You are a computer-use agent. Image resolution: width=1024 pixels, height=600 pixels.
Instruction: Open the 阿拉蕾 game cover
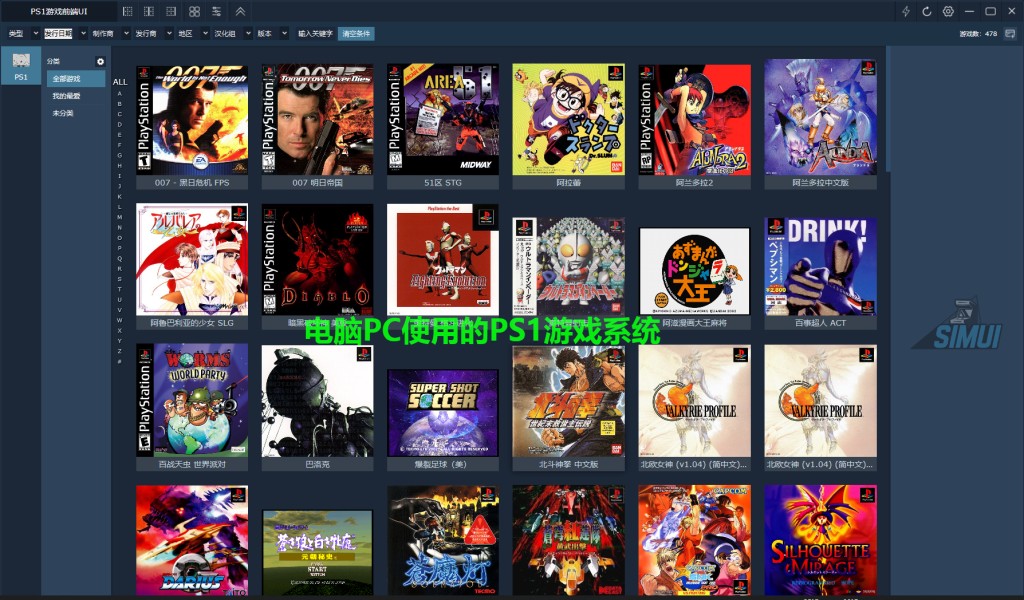(x=568, y=119)
